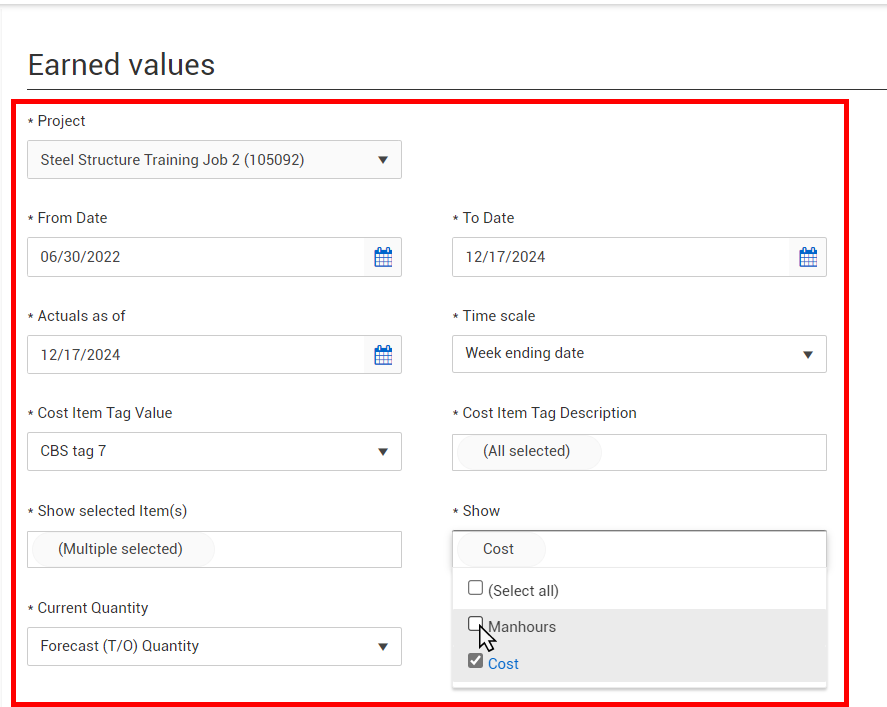Select the Manhours option label
Image resolution: width=887 pixels, height=707 pixels.
(x=522, y=627)
